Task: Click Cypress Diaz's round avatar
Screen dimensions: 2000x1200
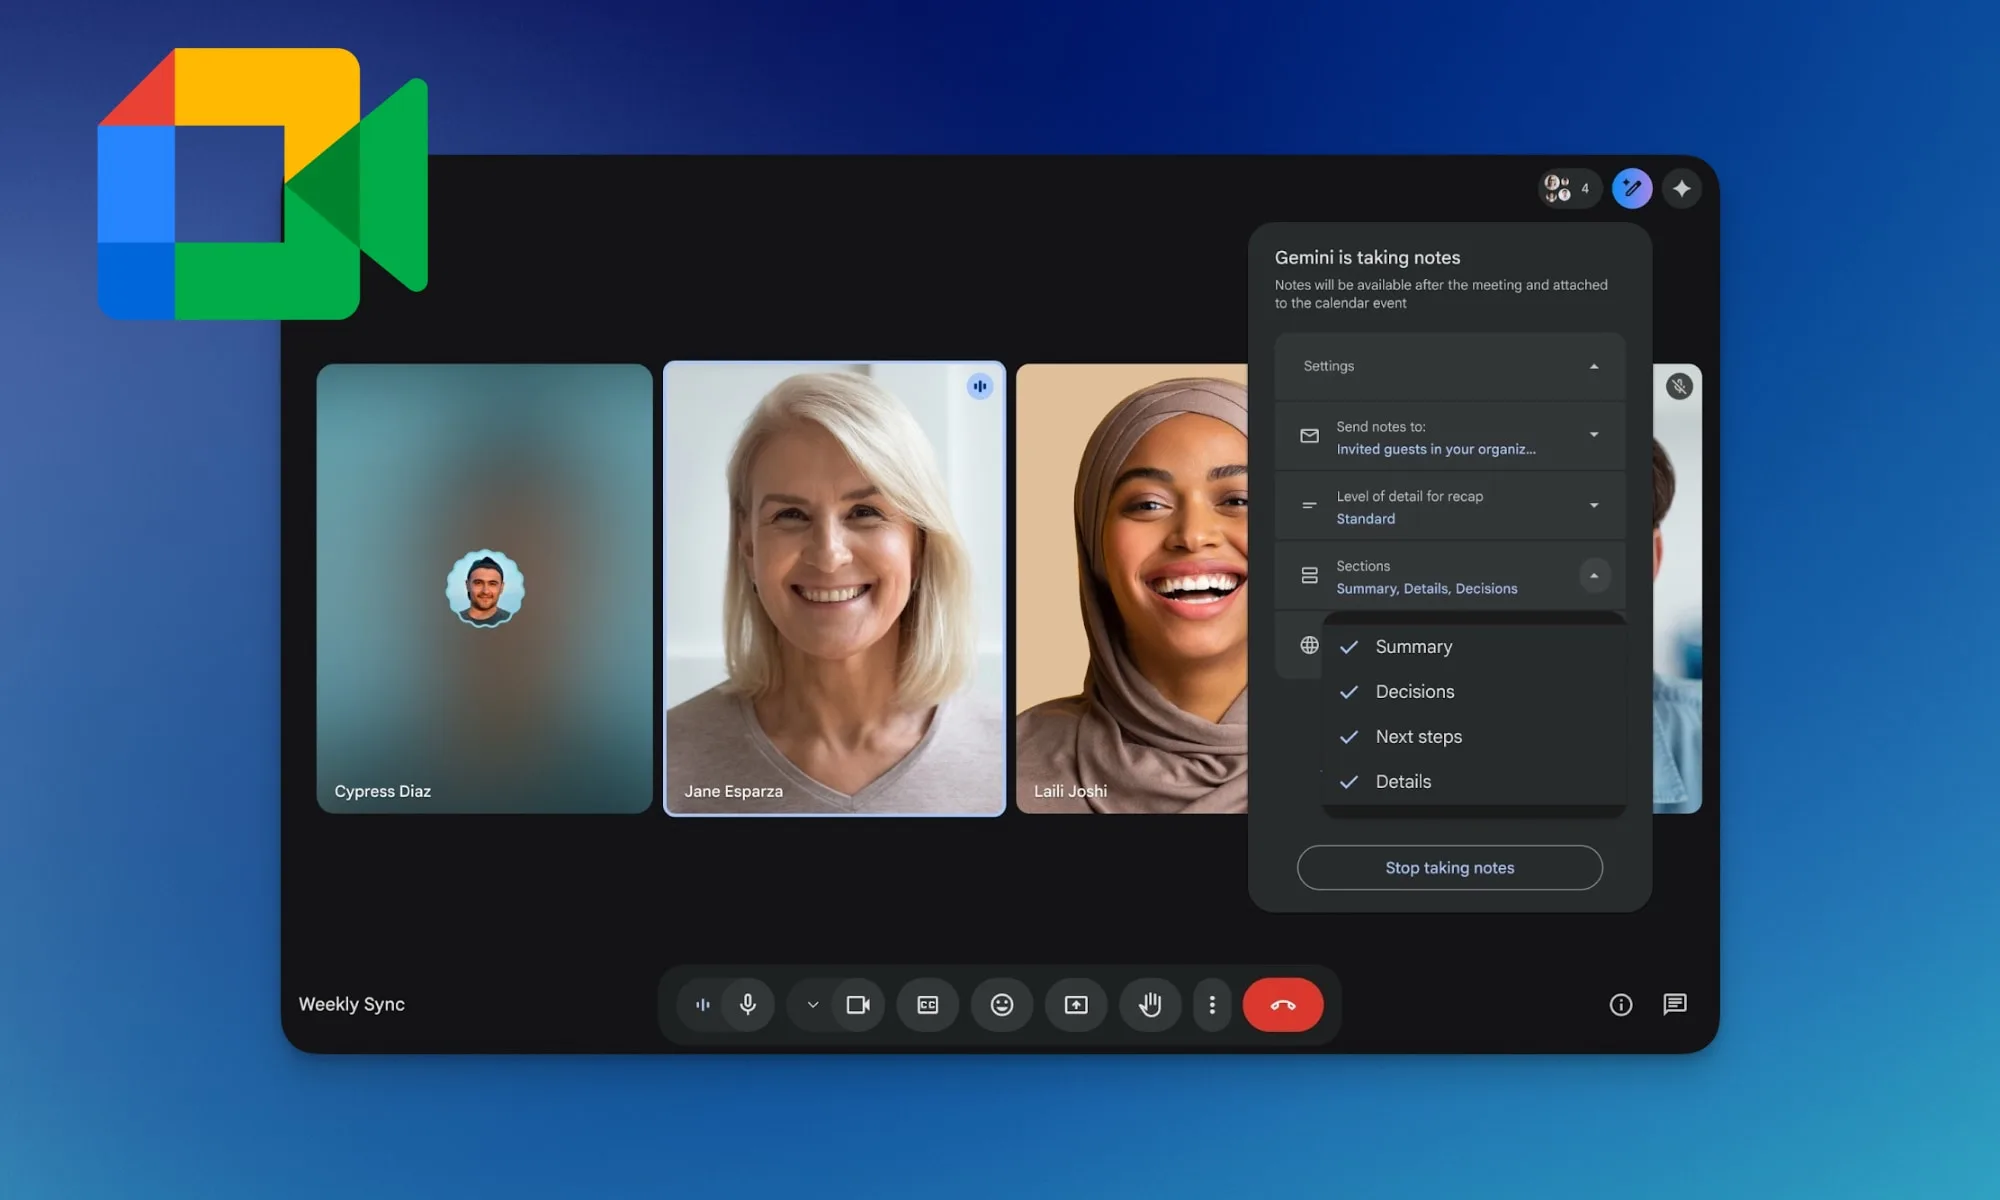Action: point(485,588)
